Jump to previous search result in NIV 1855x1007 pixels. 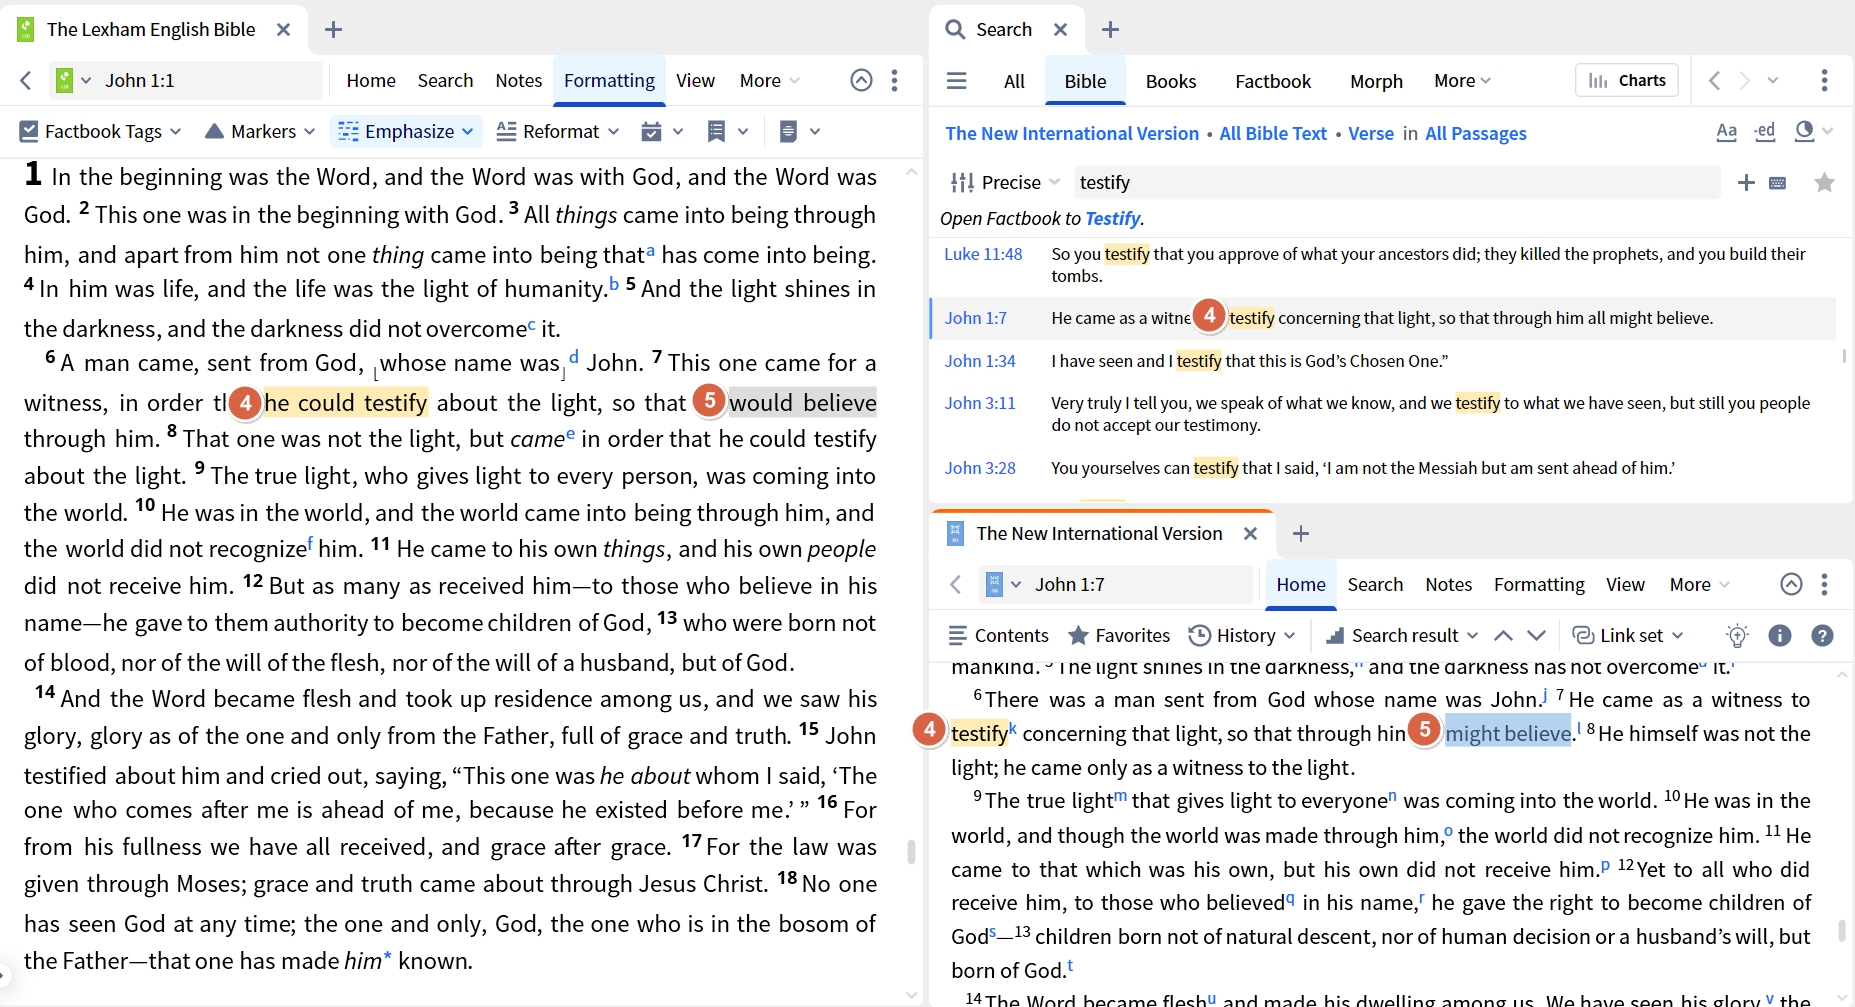pos(1503,635)
